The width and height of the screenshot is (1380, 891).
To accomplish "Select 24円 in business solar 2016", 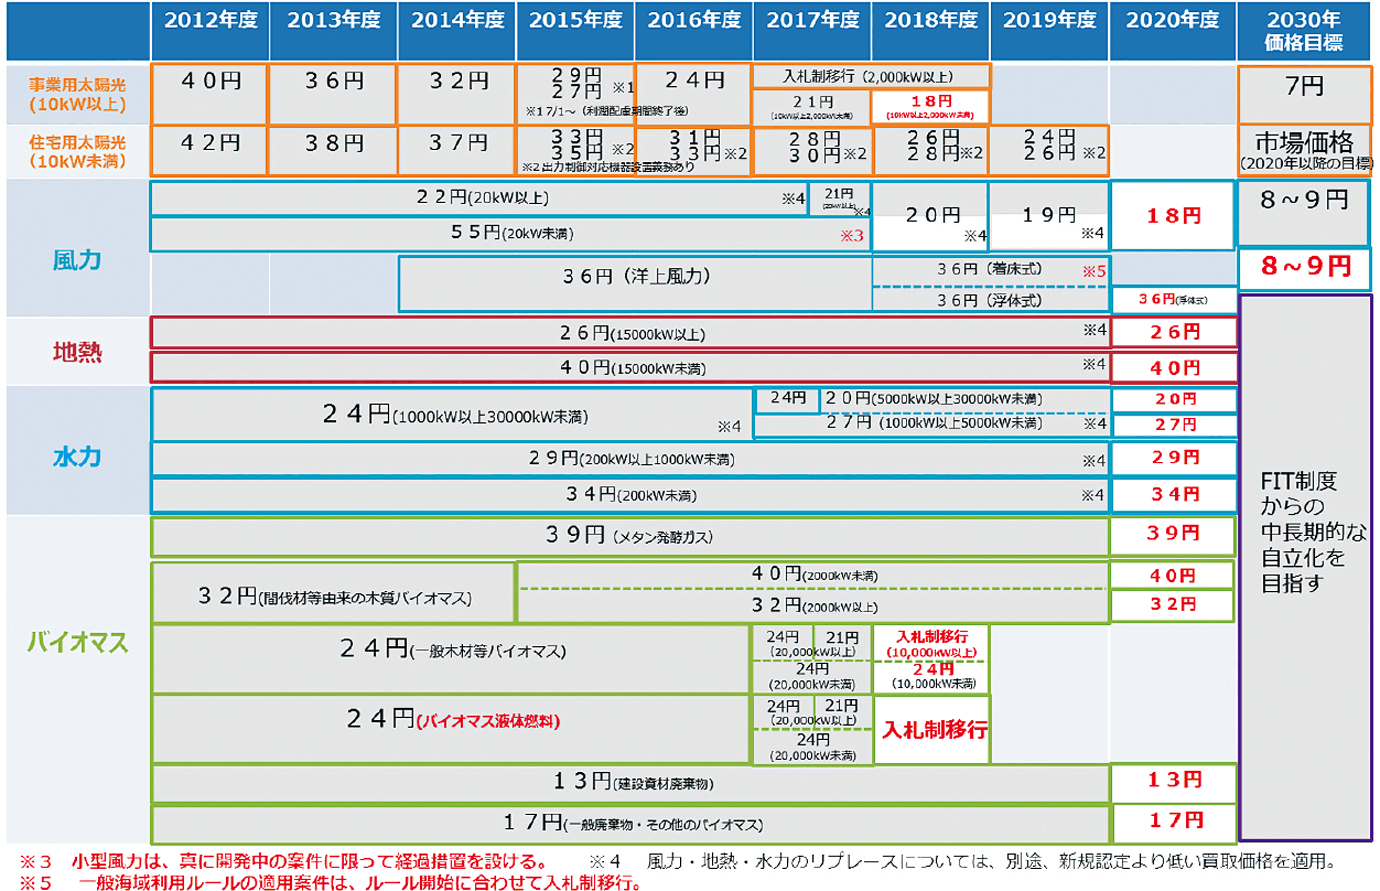I will point(693,94).
